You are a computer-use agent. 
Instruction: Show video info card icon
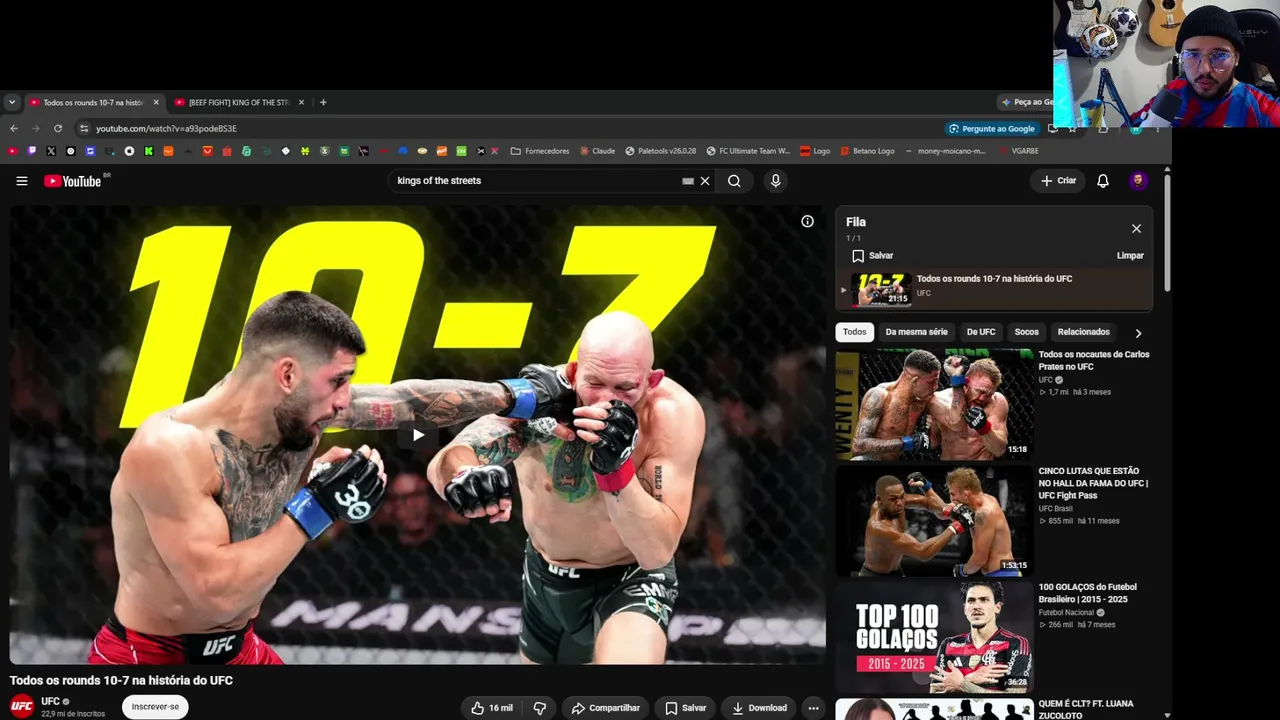pos(807,221)
